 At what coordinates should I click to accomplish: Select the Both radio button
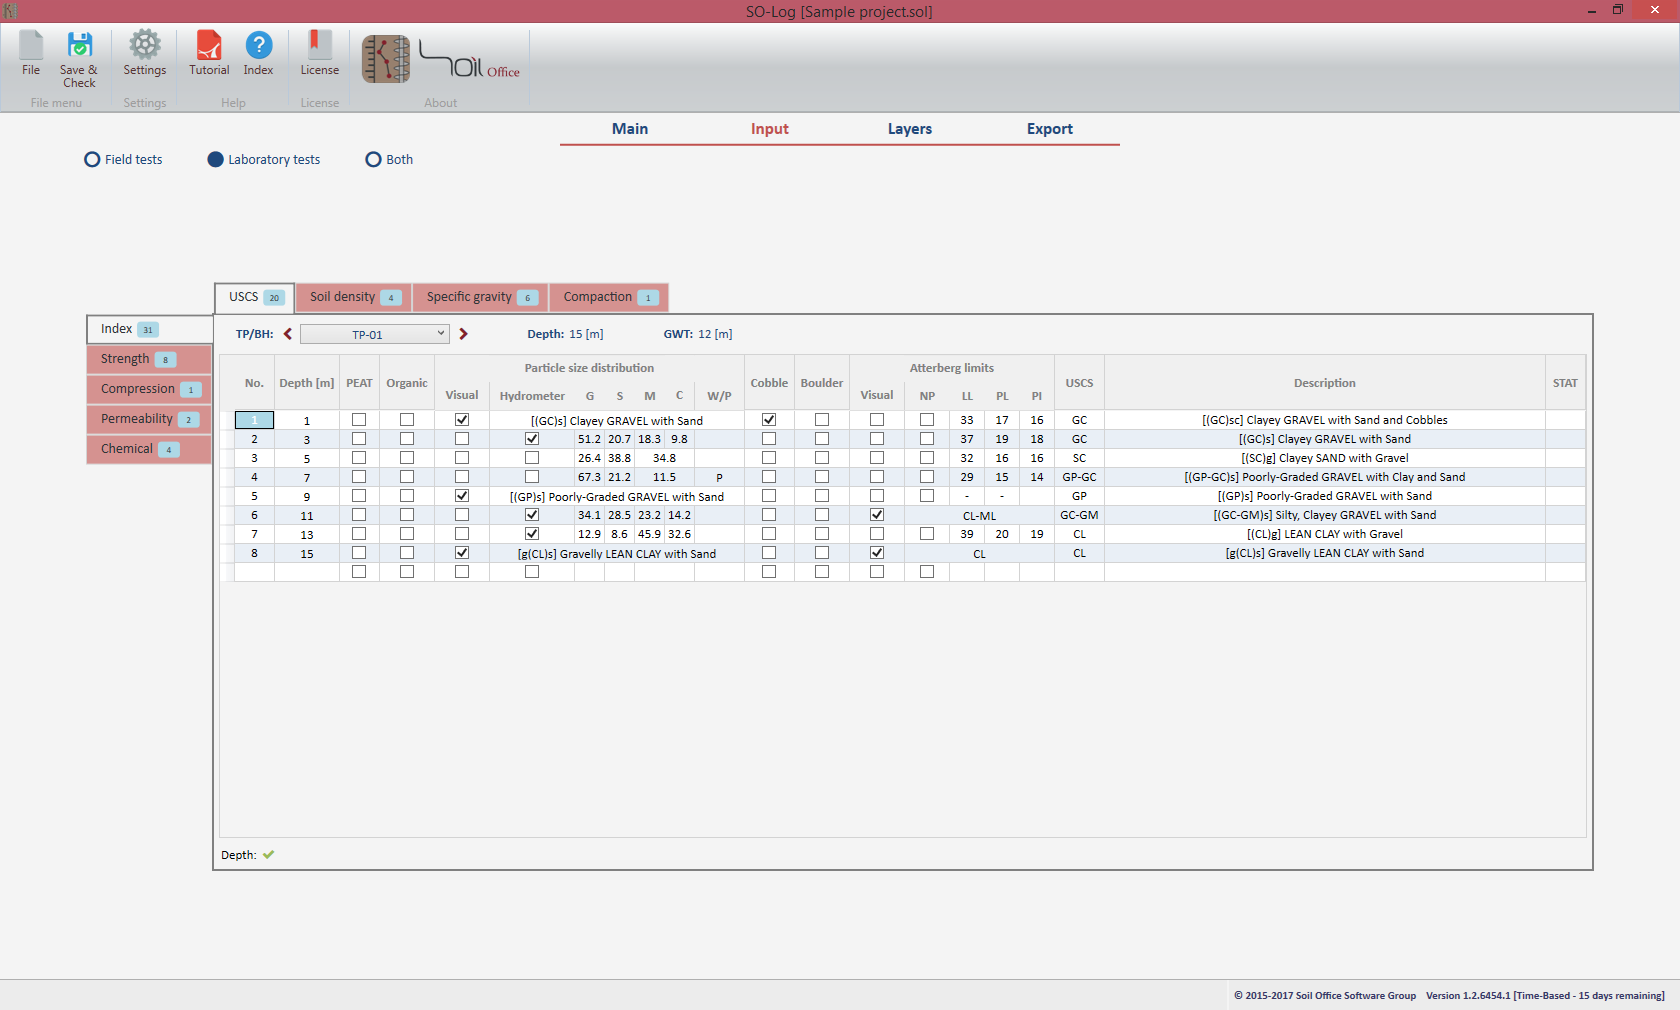click(373, 159)
